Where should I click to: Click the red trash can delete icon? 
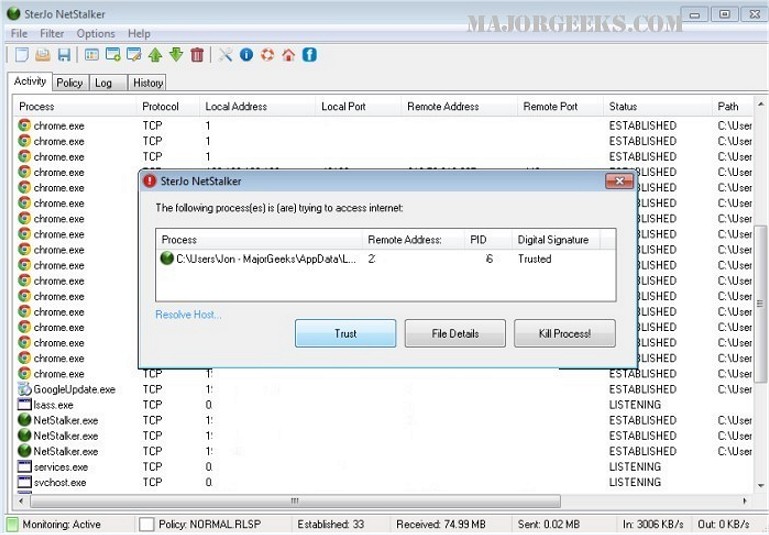pyautogui.click(x=197, y=54)
